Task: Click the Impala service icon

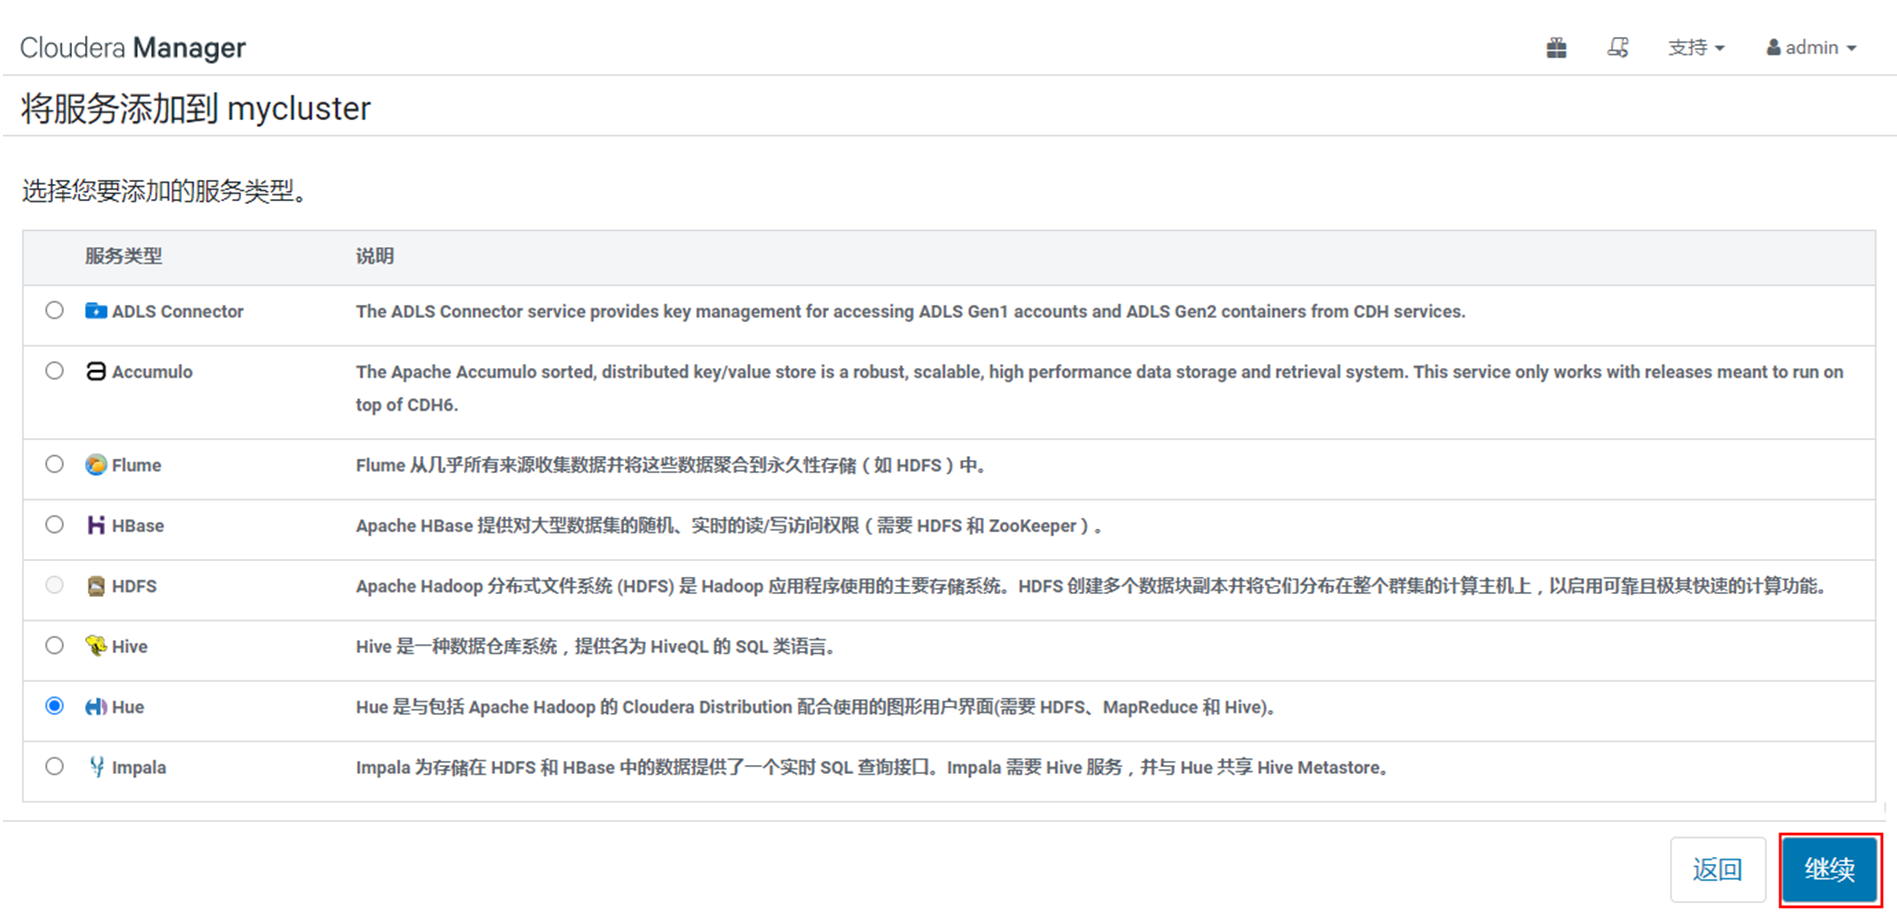Action: 96,767
